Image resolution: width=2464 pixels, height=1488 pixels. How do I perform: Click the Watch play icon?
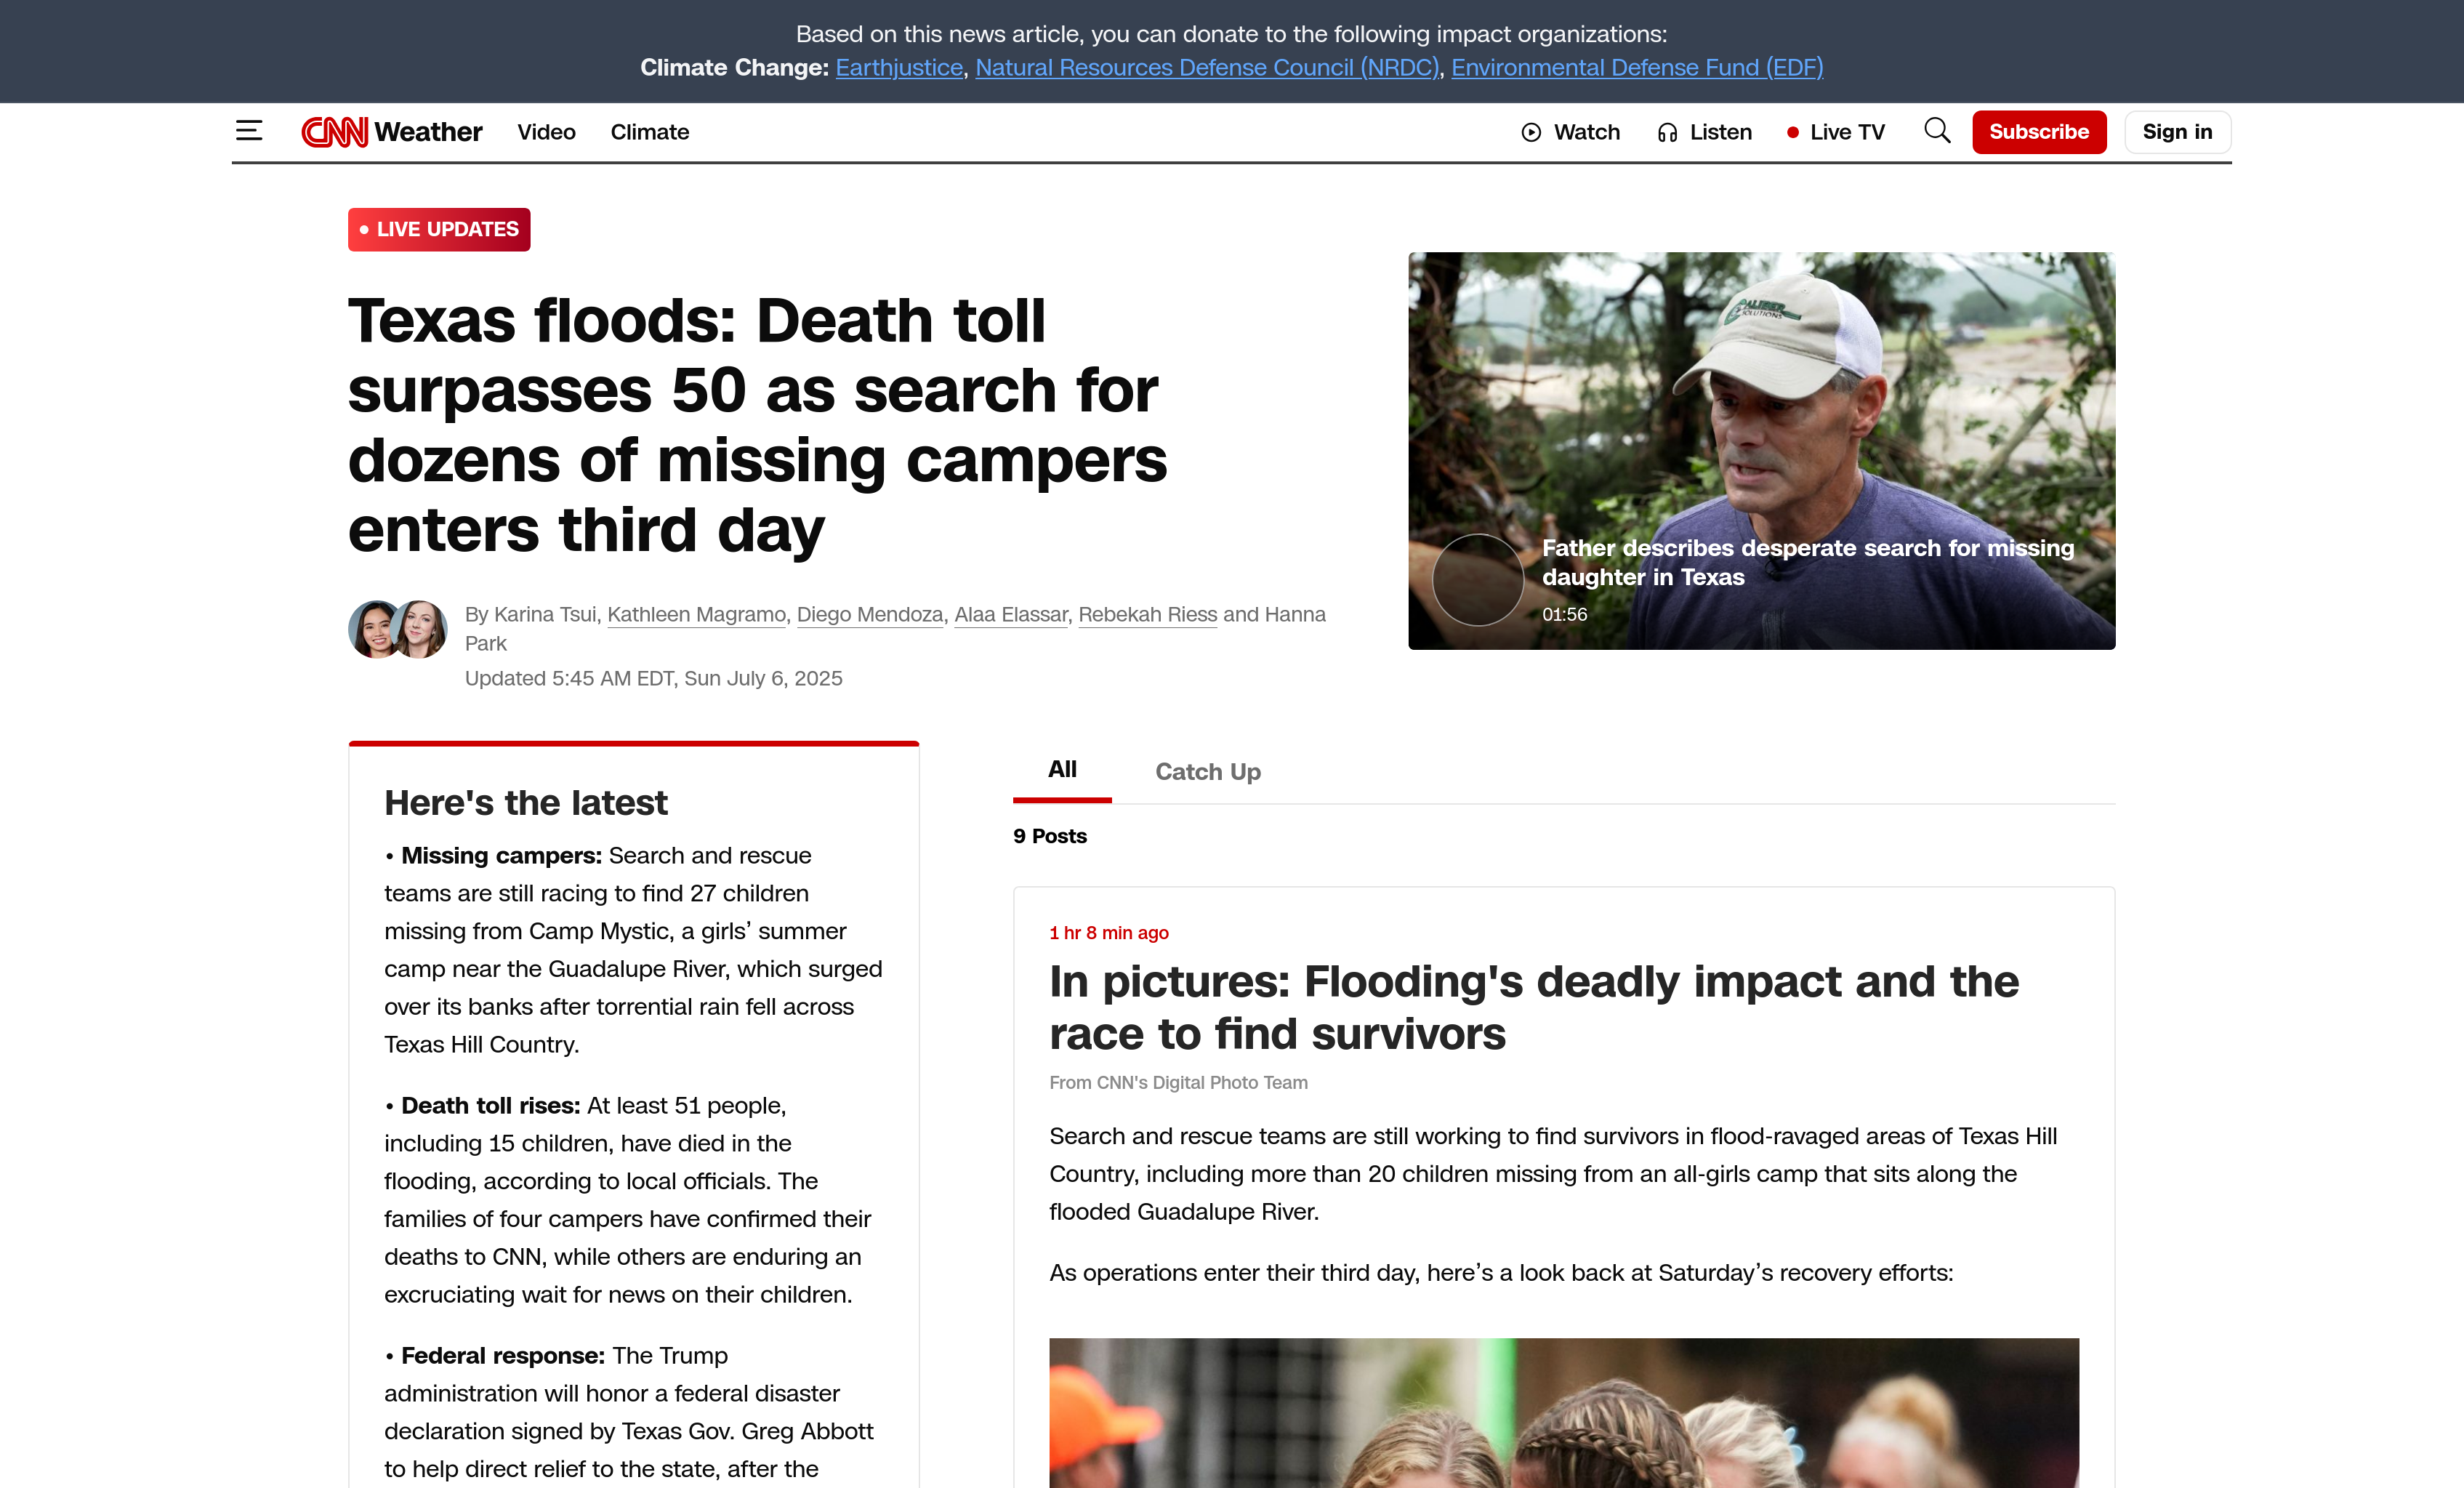coord(1531,132)
